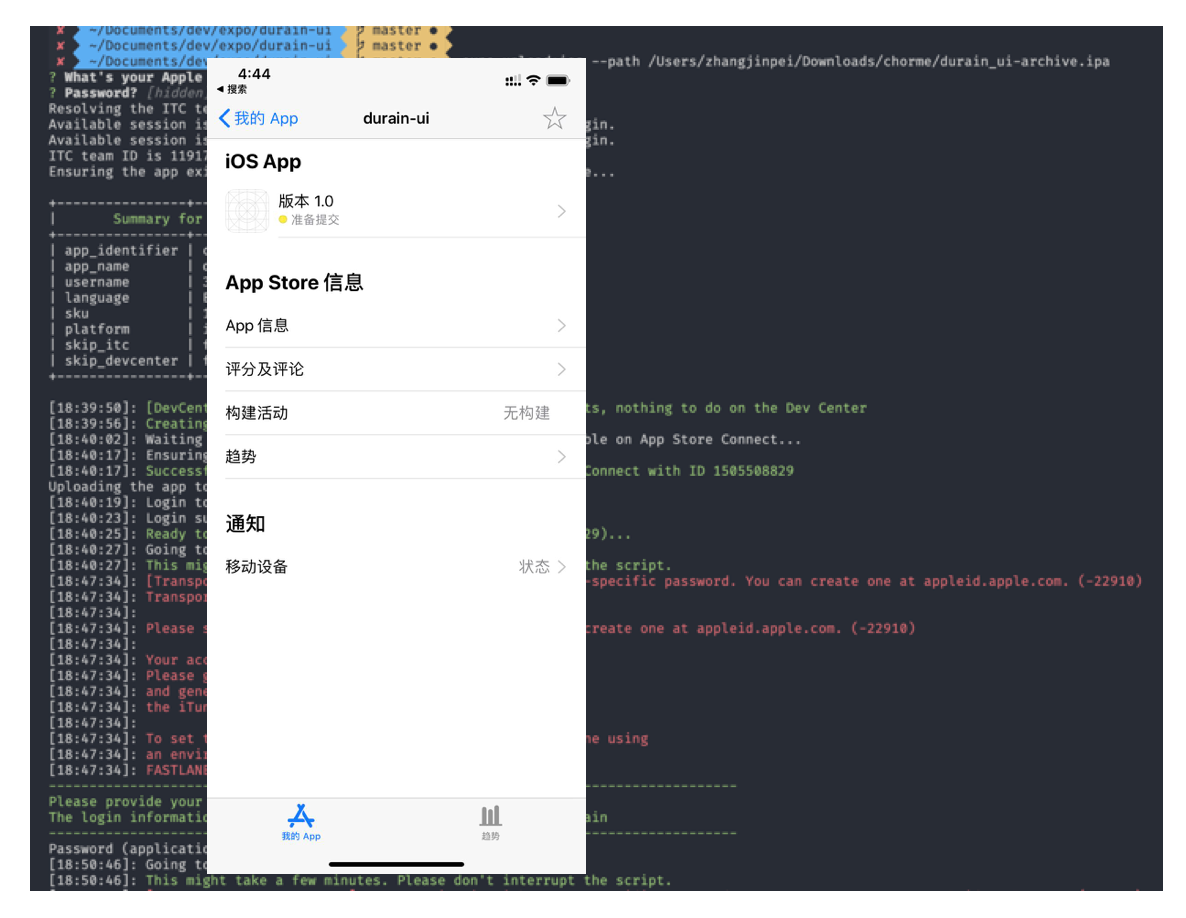Click the Password? prompt line in terminal

tap(127, 93)
